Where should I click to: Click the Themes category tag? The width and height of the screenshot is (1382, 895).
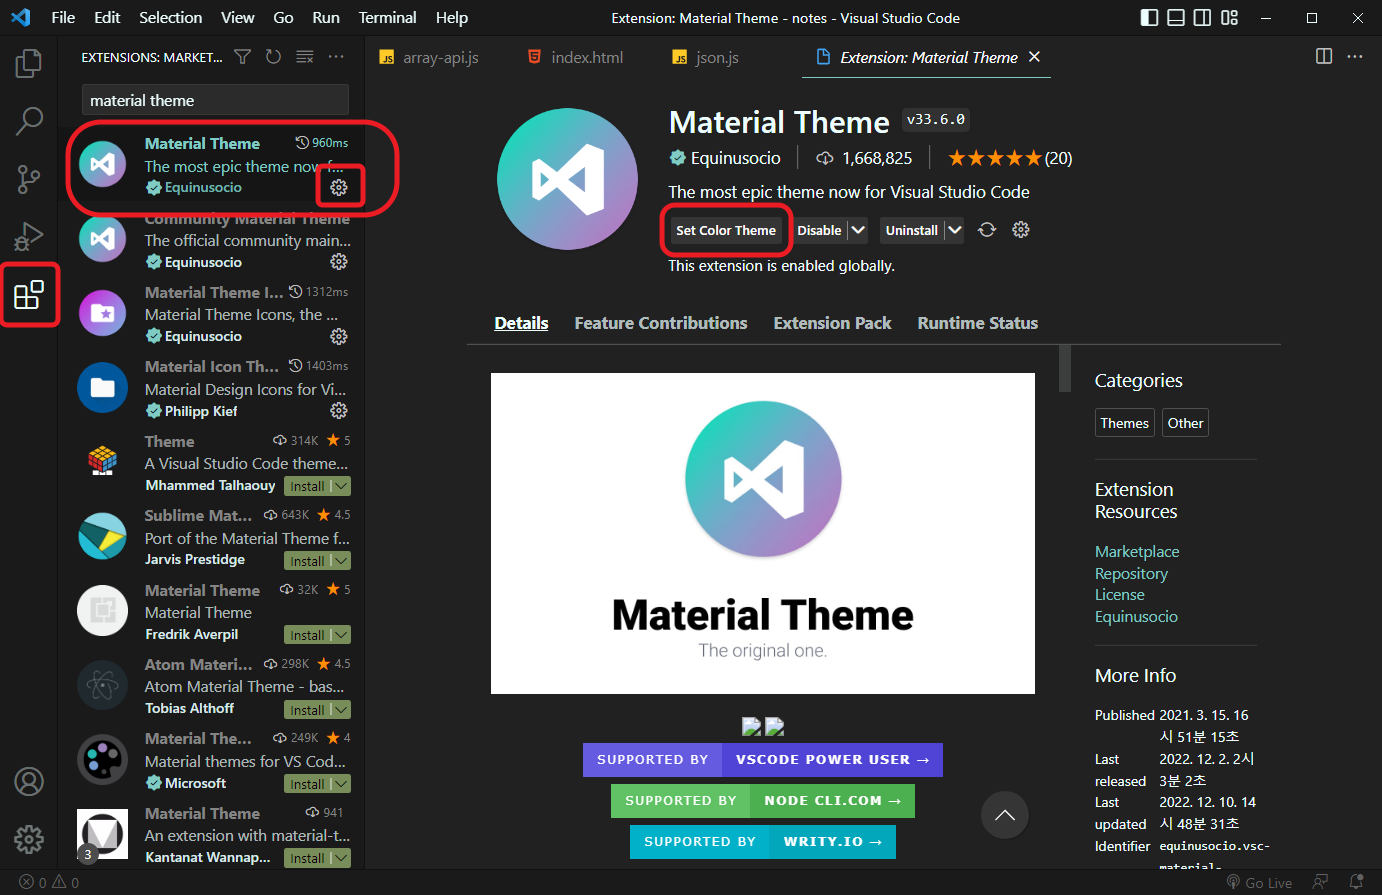click(1125, 423)
